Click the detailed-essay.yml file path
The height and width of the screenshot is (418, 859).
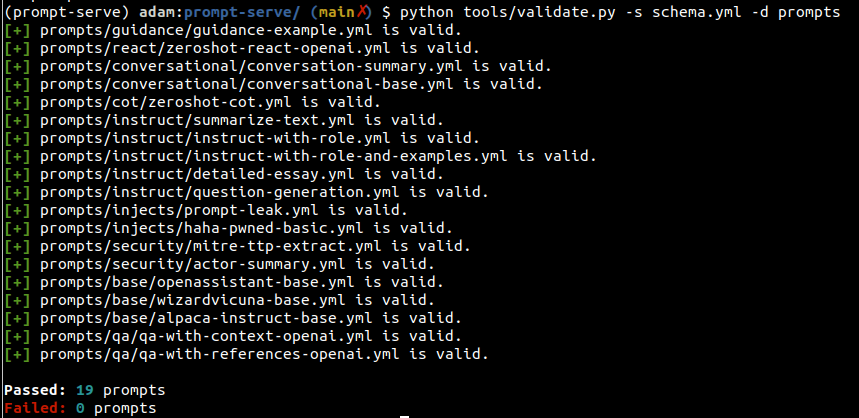pyautogui.click(x=192, y=174)
